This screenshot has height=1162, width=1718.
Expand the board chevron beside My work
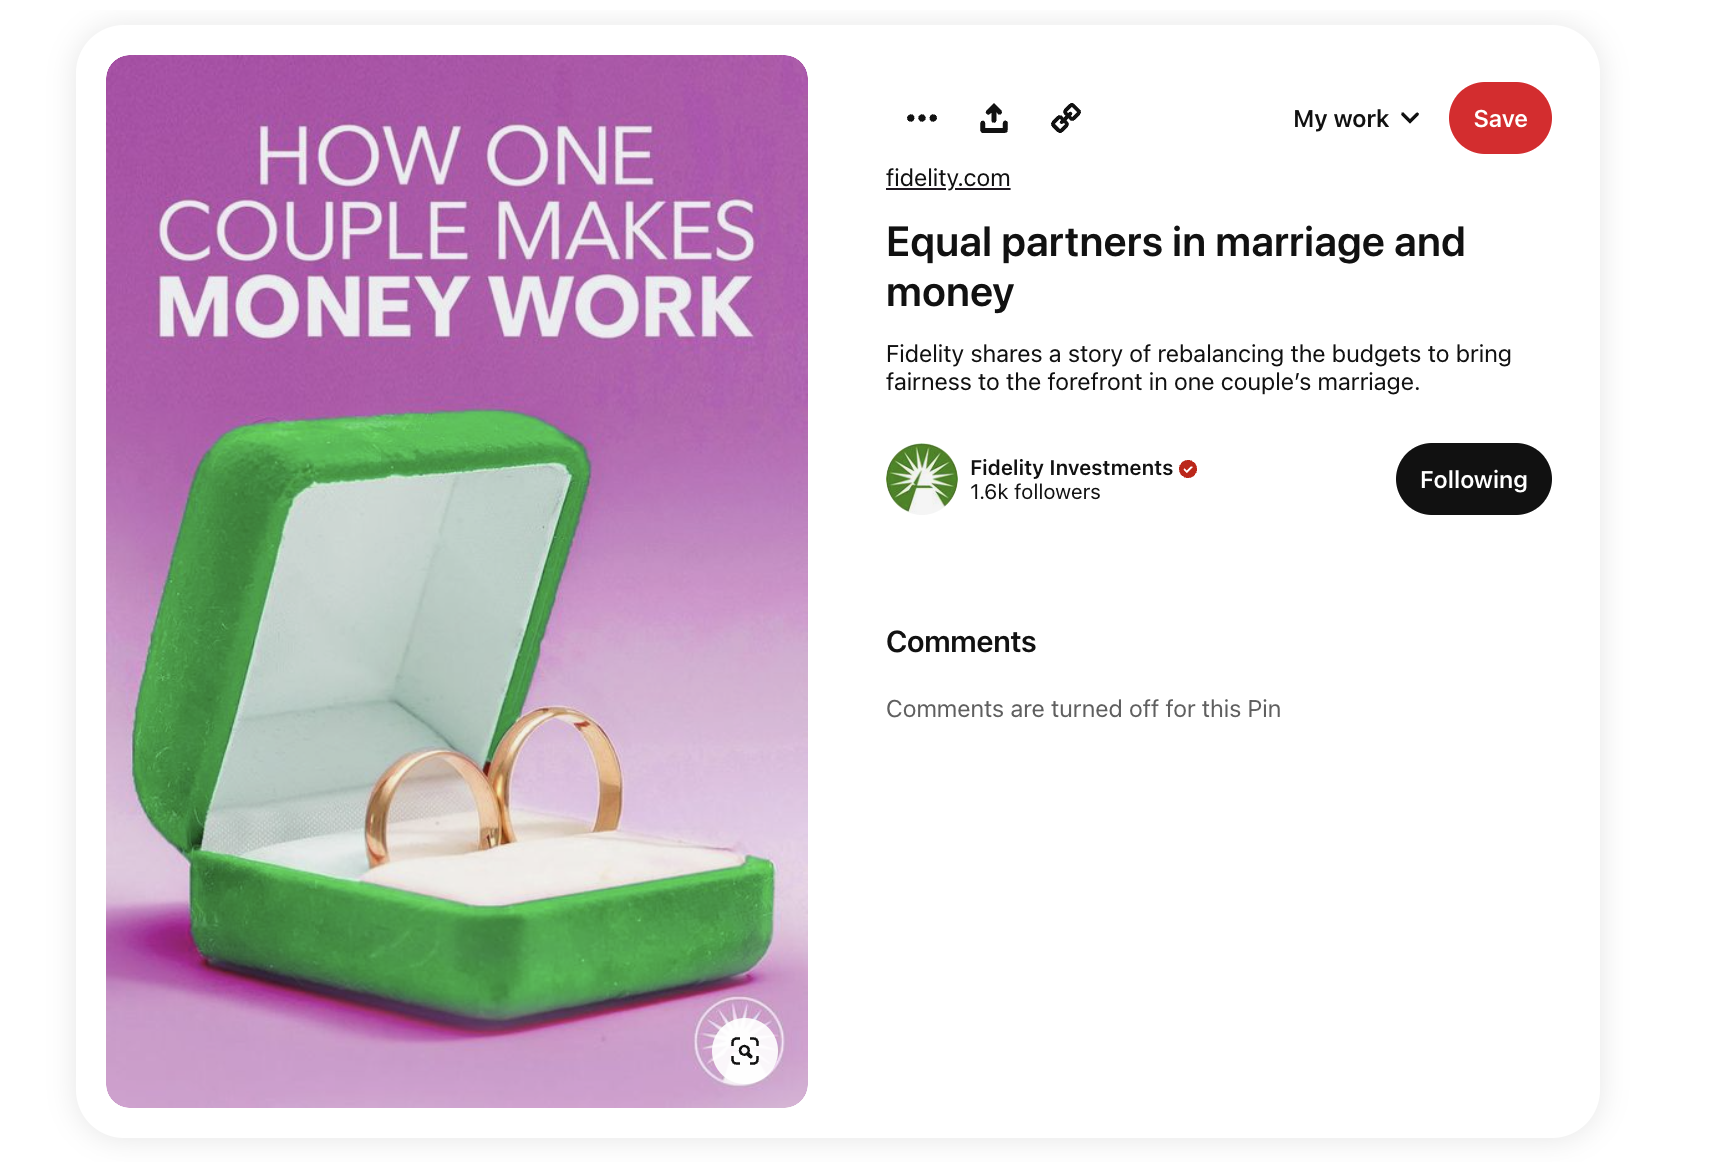[x=1410, y=118]
